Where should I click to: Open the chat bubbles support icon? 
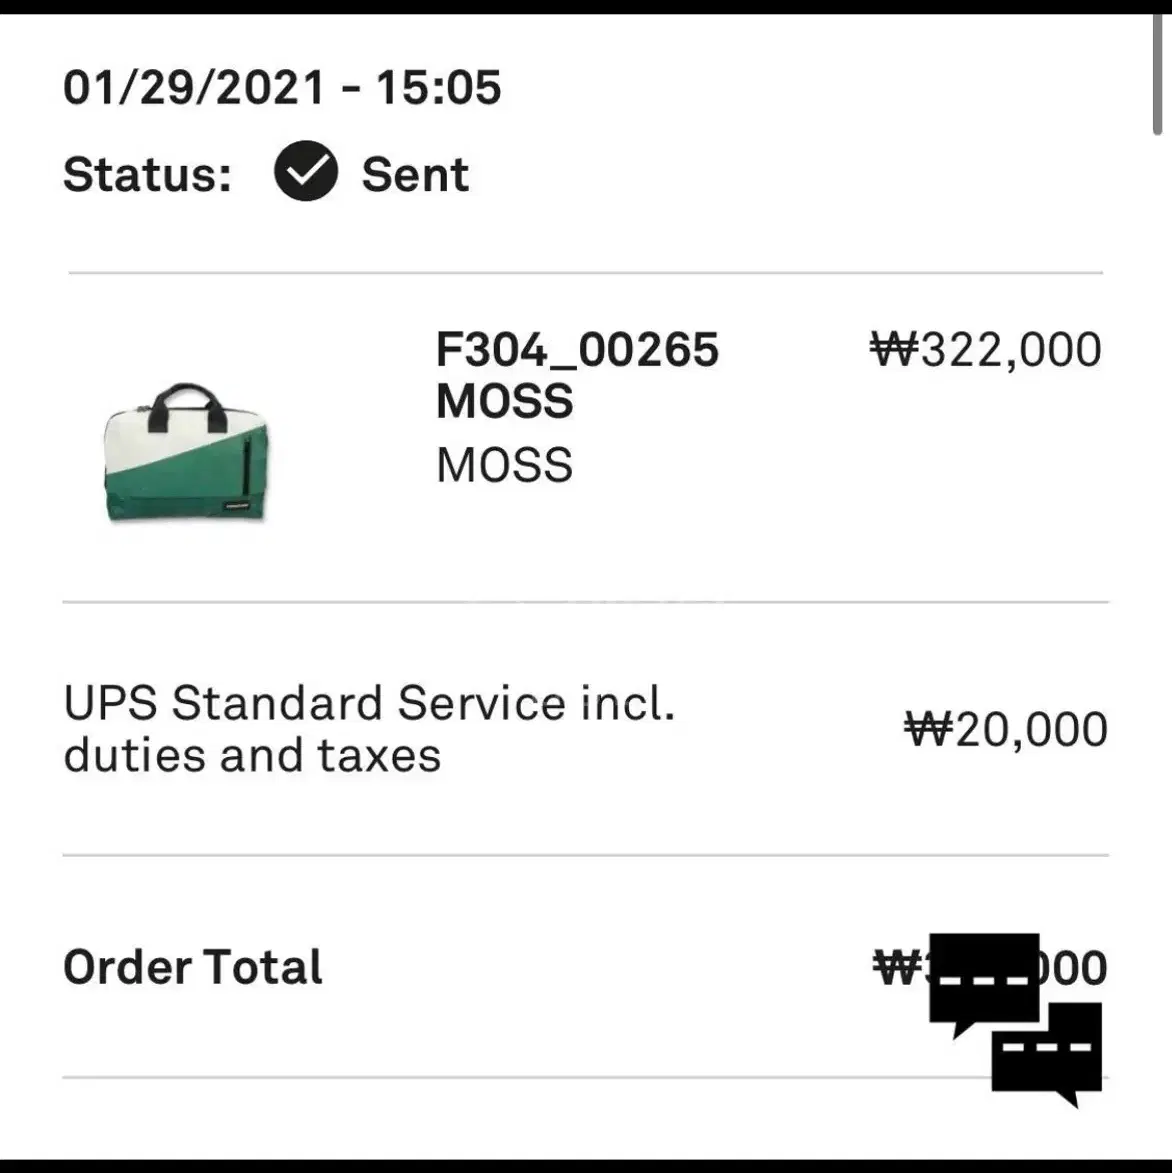click(1015, 1020)
